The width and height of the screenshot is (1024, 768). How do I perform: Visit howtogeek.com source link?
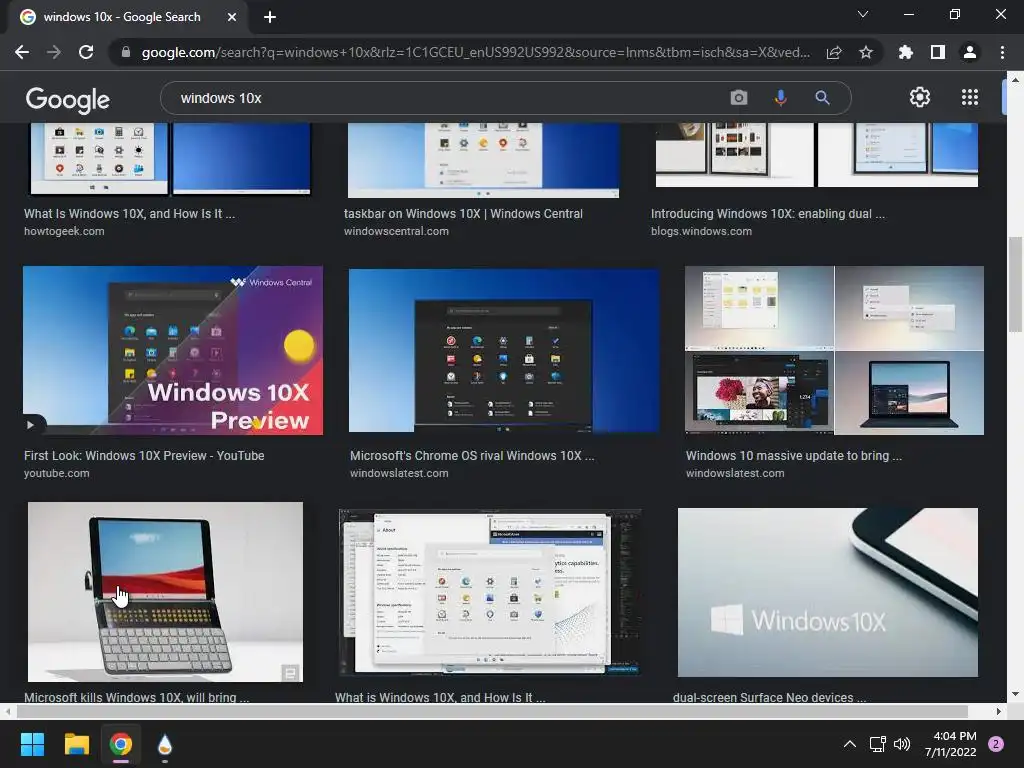click(64, 231)
